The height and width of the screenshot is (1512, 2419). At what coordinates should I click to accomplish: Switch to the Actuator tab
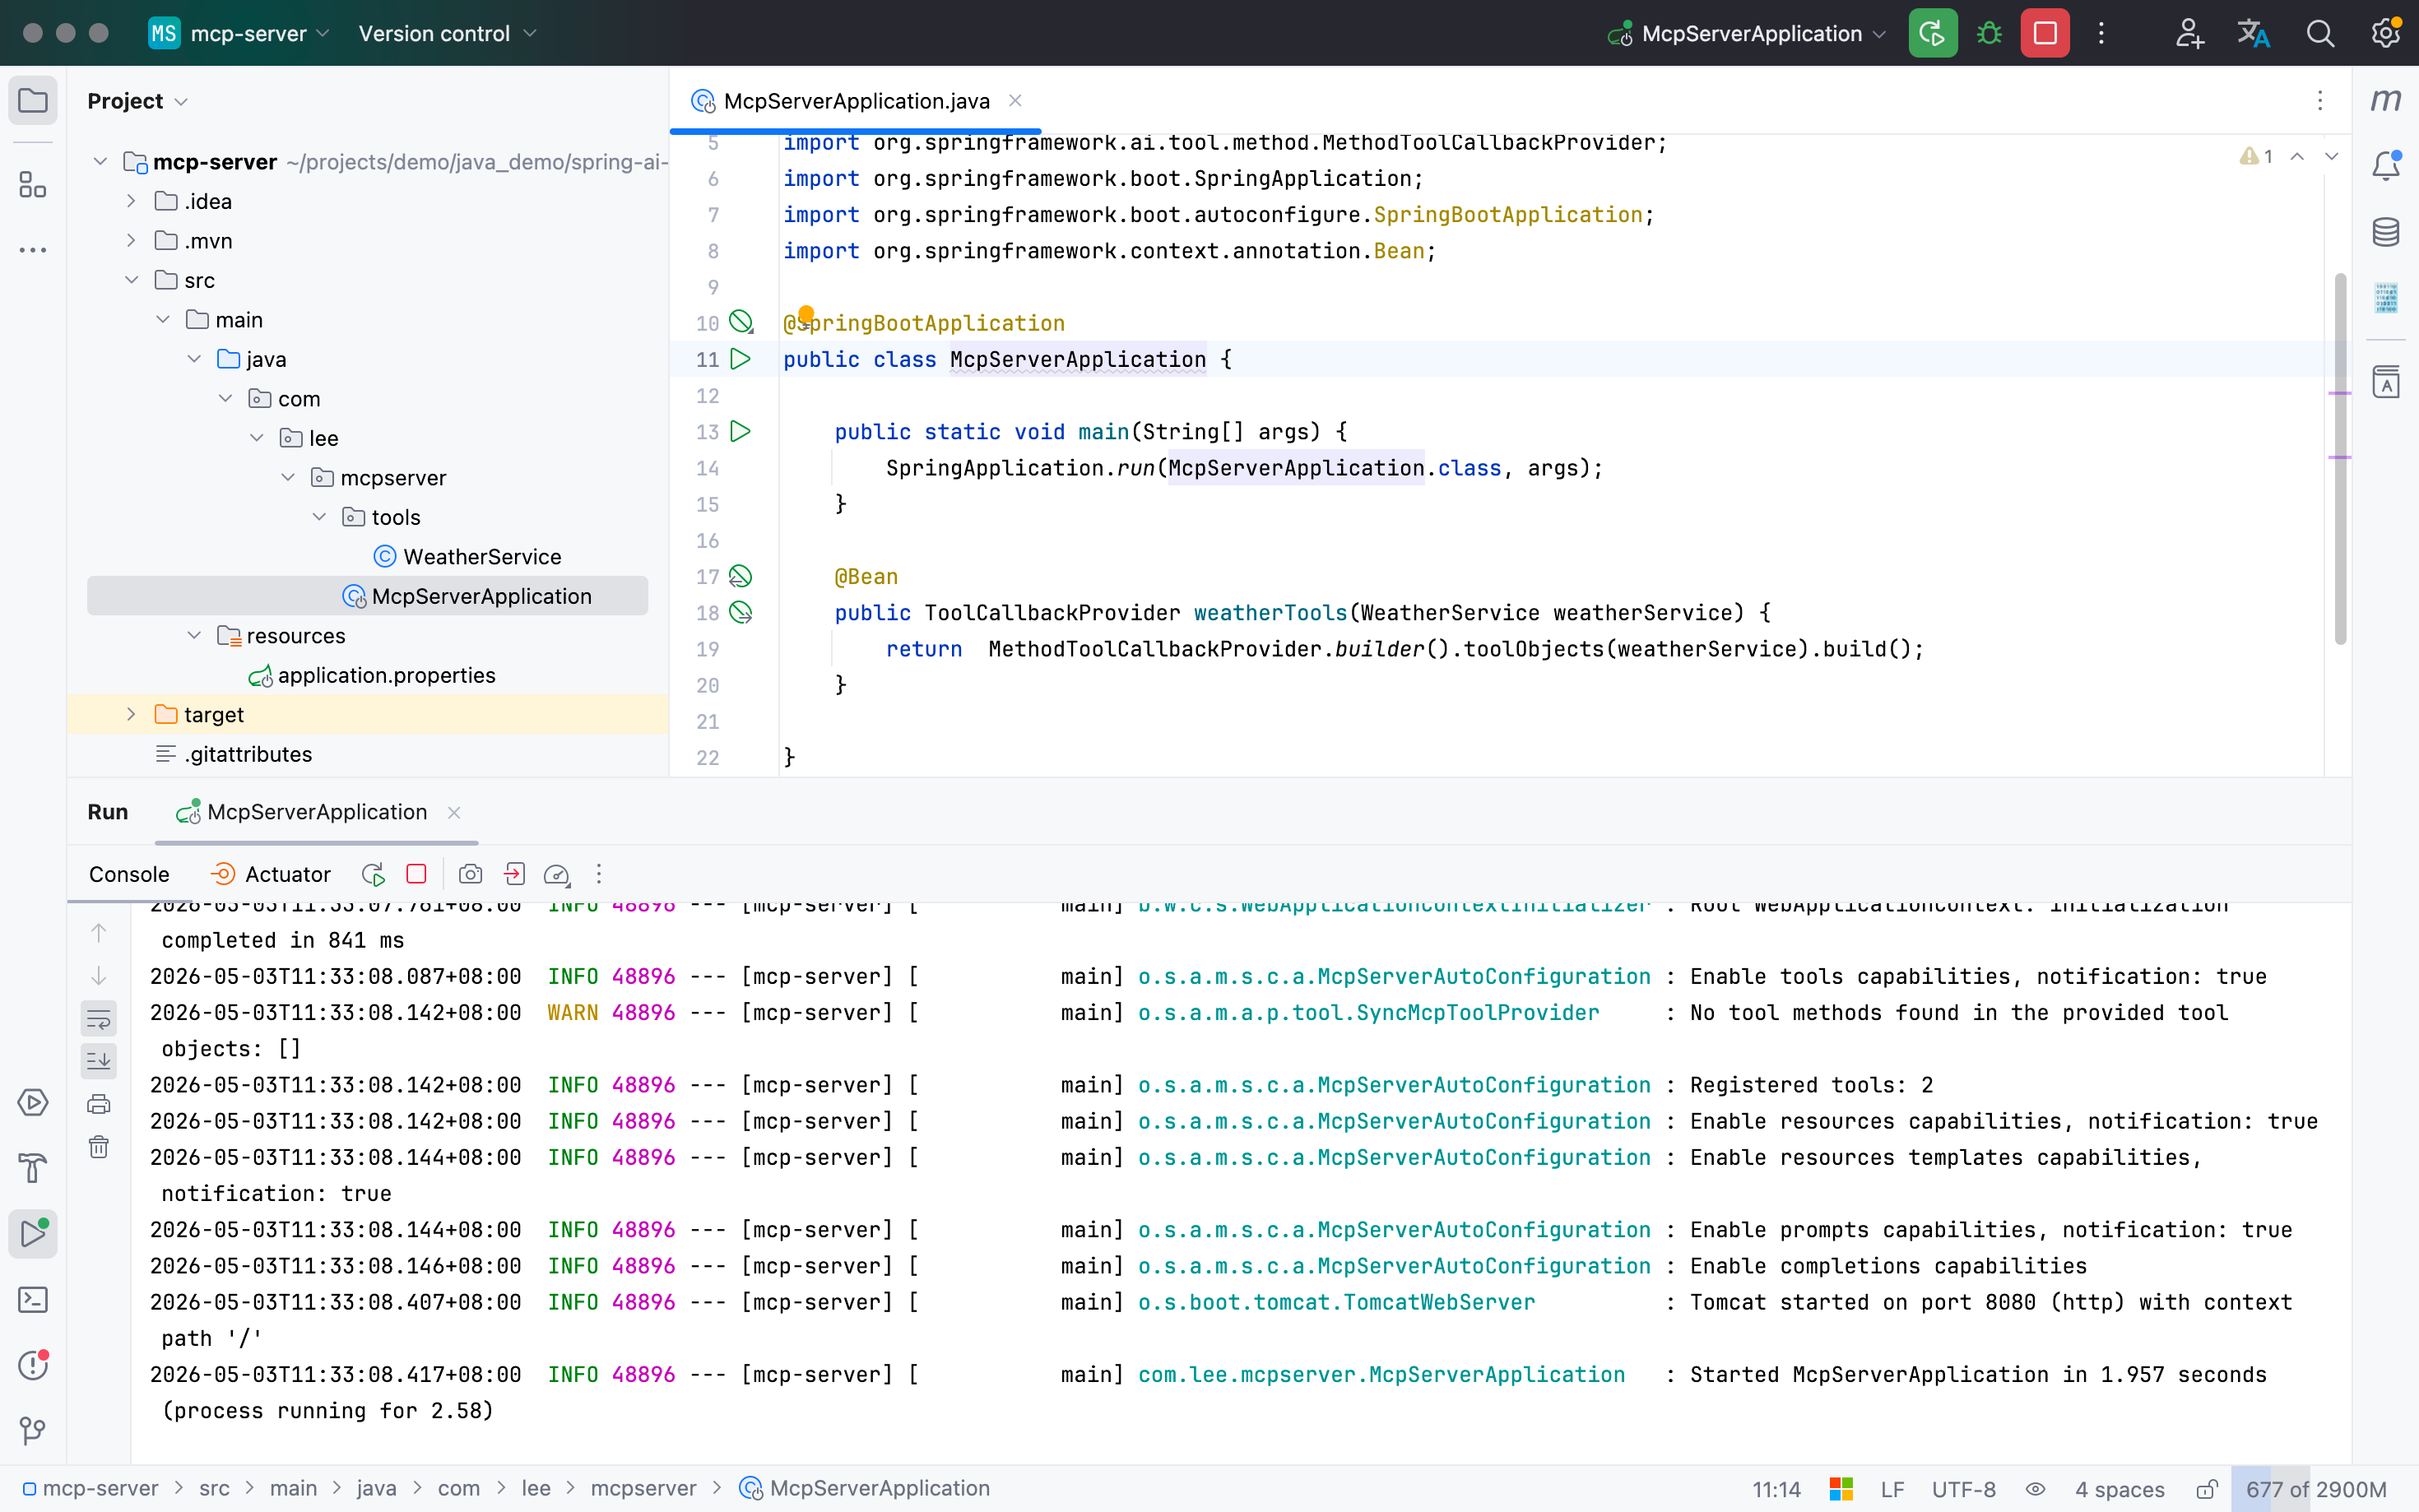coord(270,874)
